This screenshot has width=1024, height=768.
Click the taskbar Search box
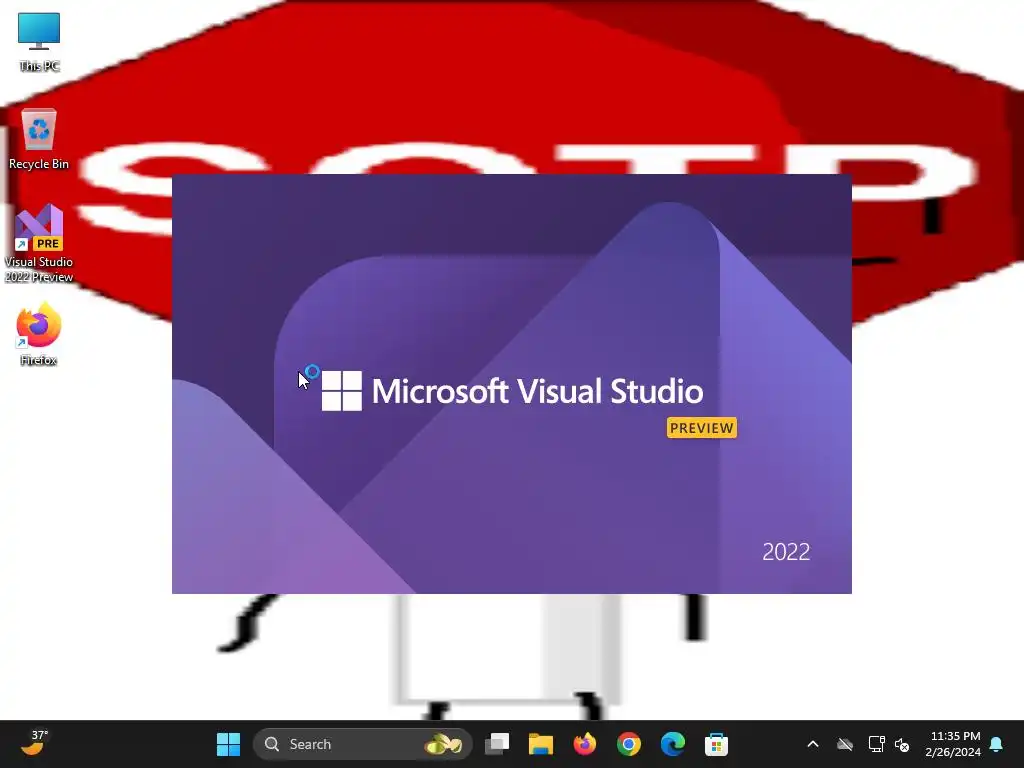pyautogui.click(x=362, y=744)
